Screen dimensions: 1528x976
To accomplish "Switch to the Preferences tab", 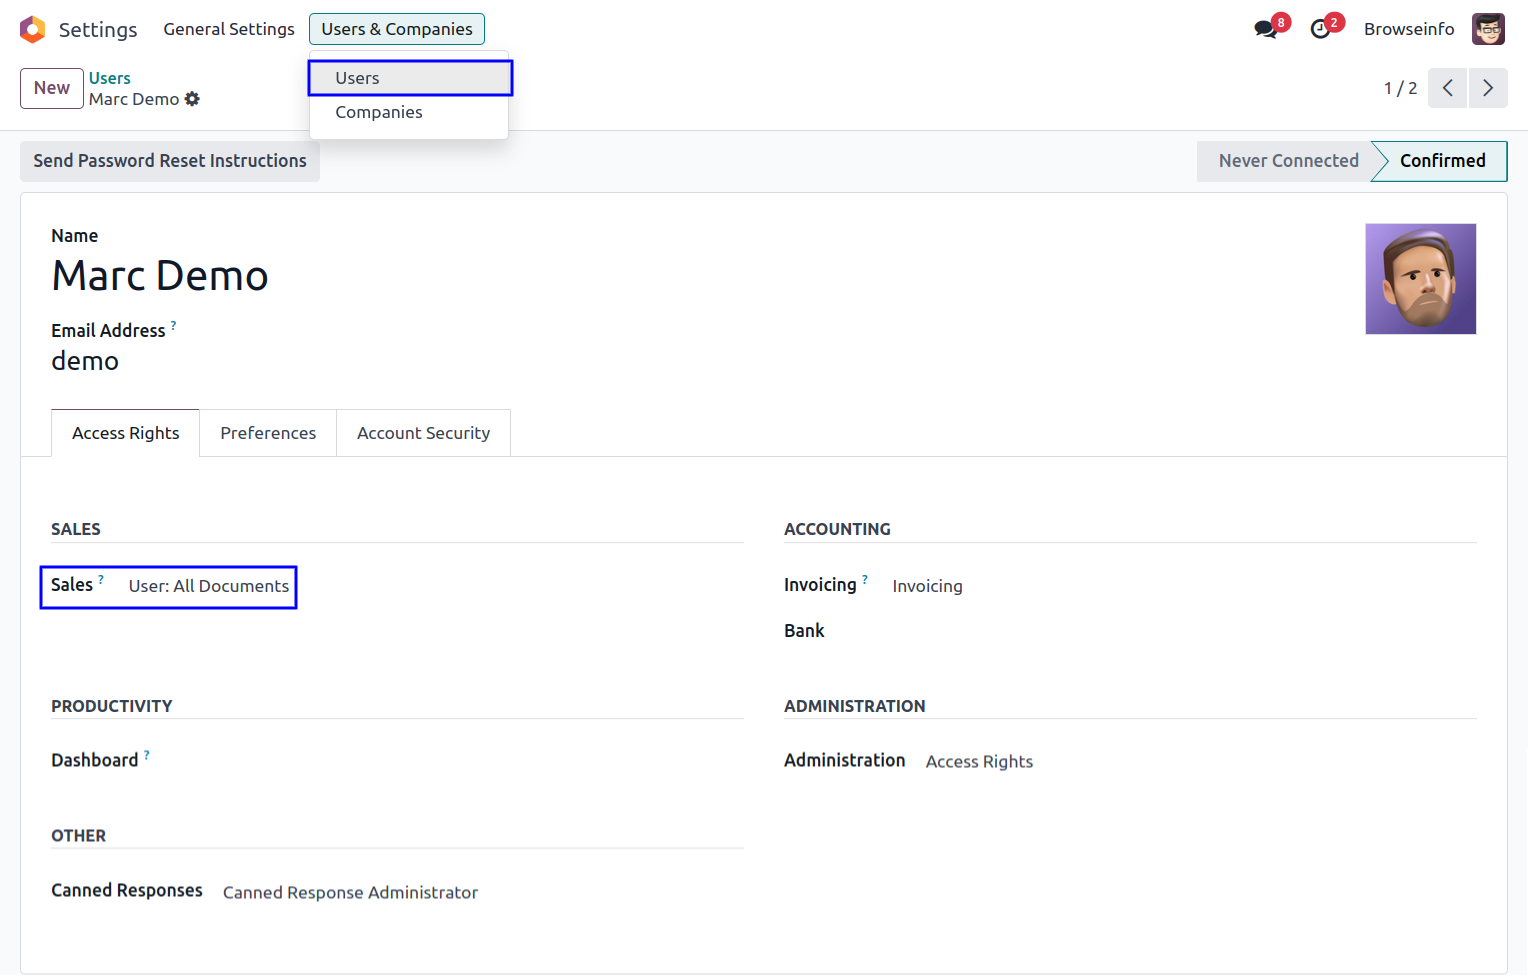I will coord(268,433).
